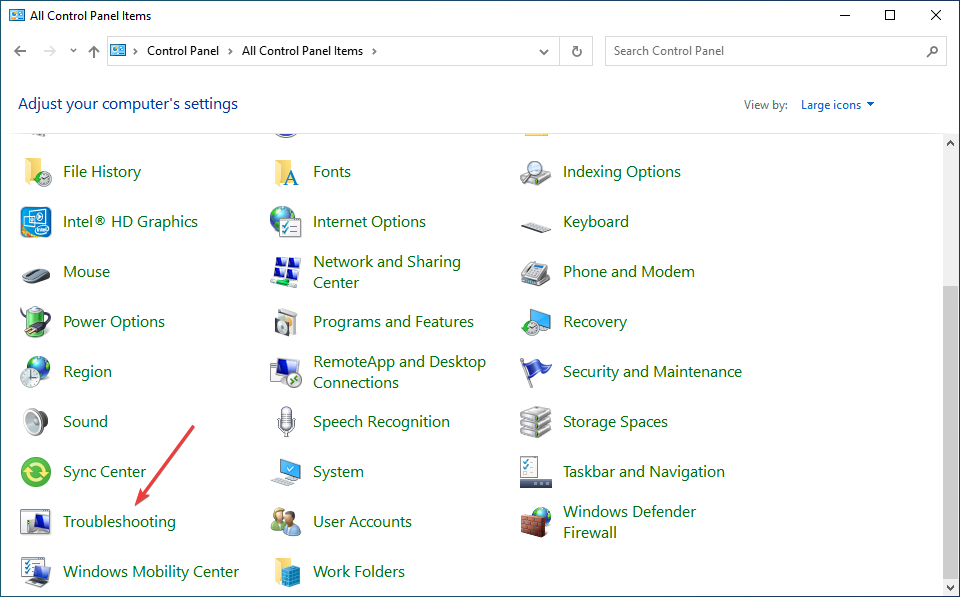Open the Security and Maintenance flag icon
960x597 pixels.
pyautogui.click(x=536, y=372)
